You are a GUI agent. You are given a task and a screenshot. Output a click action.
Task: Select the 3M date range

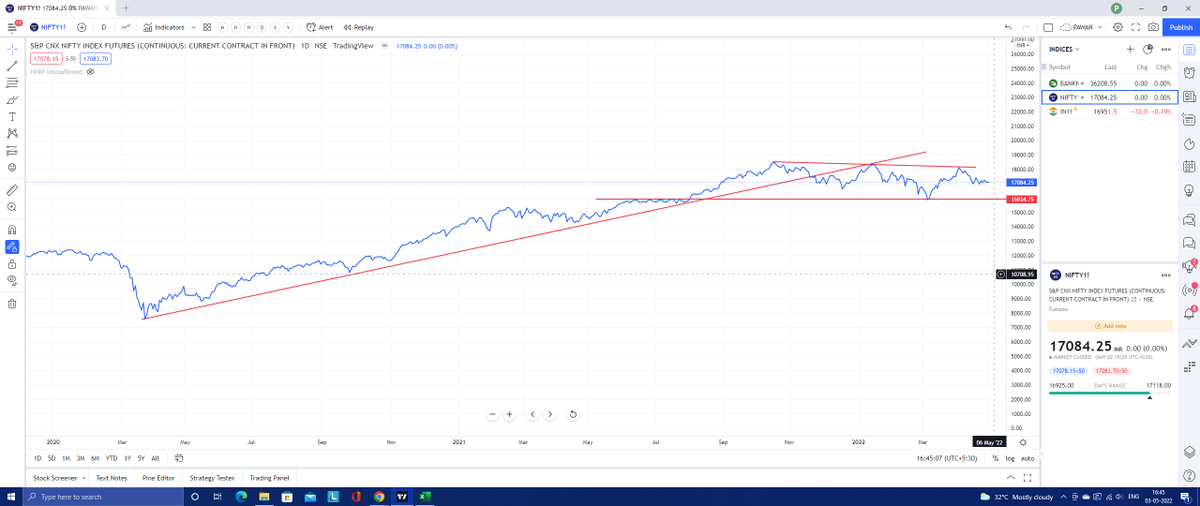81,458
